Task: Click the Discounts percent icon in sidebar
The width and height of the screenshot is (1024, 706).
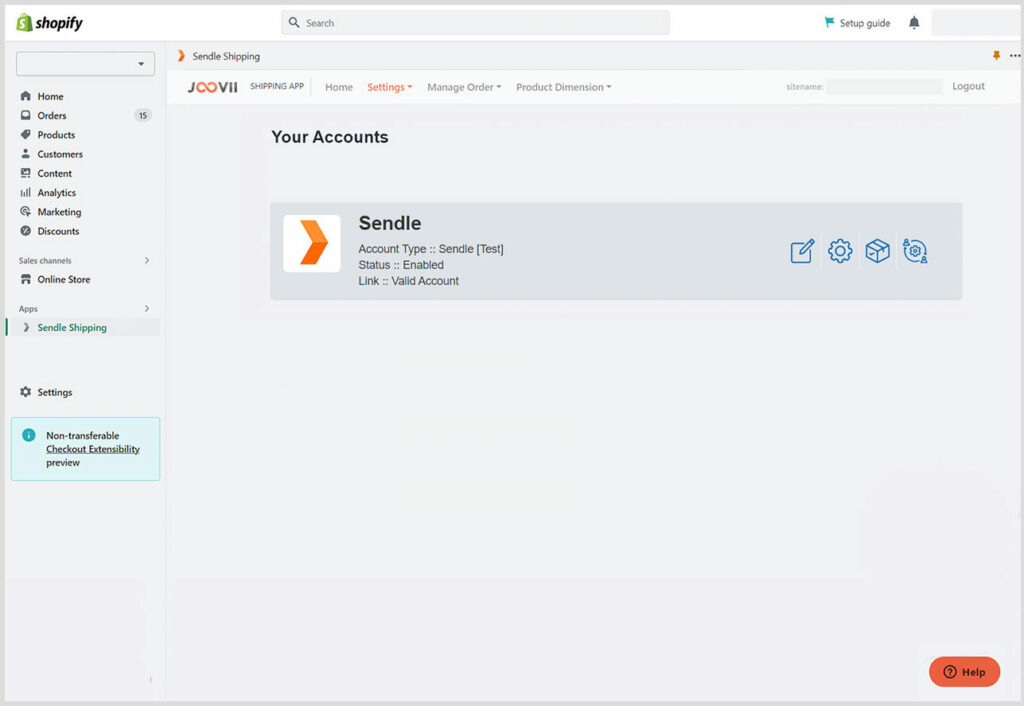Action: 25,231
